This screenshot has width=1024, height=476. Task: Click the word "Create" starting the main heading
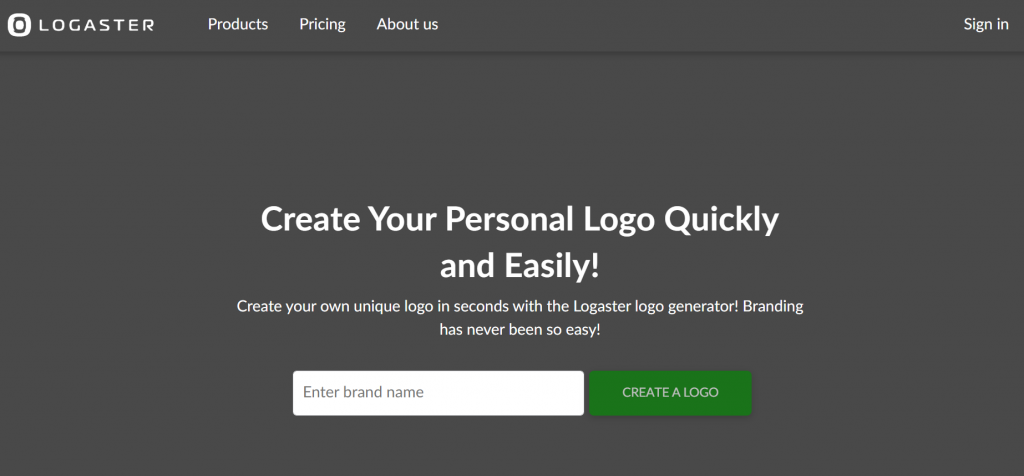(309, 219)
